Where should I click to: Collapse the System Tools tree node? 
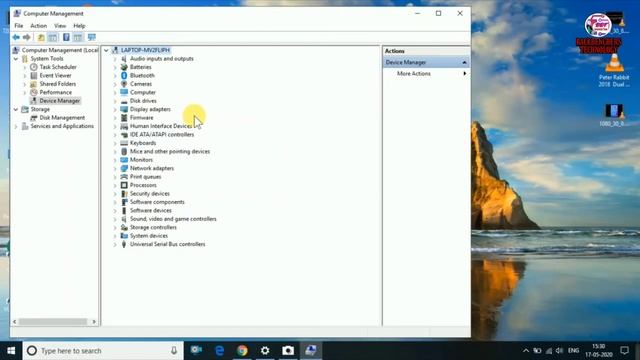(16, 59)
